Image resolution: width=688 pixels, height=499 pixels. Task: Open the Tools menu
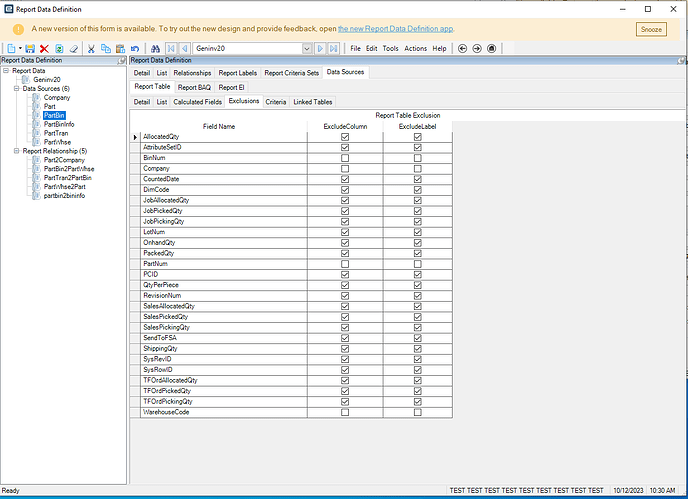[x=390, y=48]
